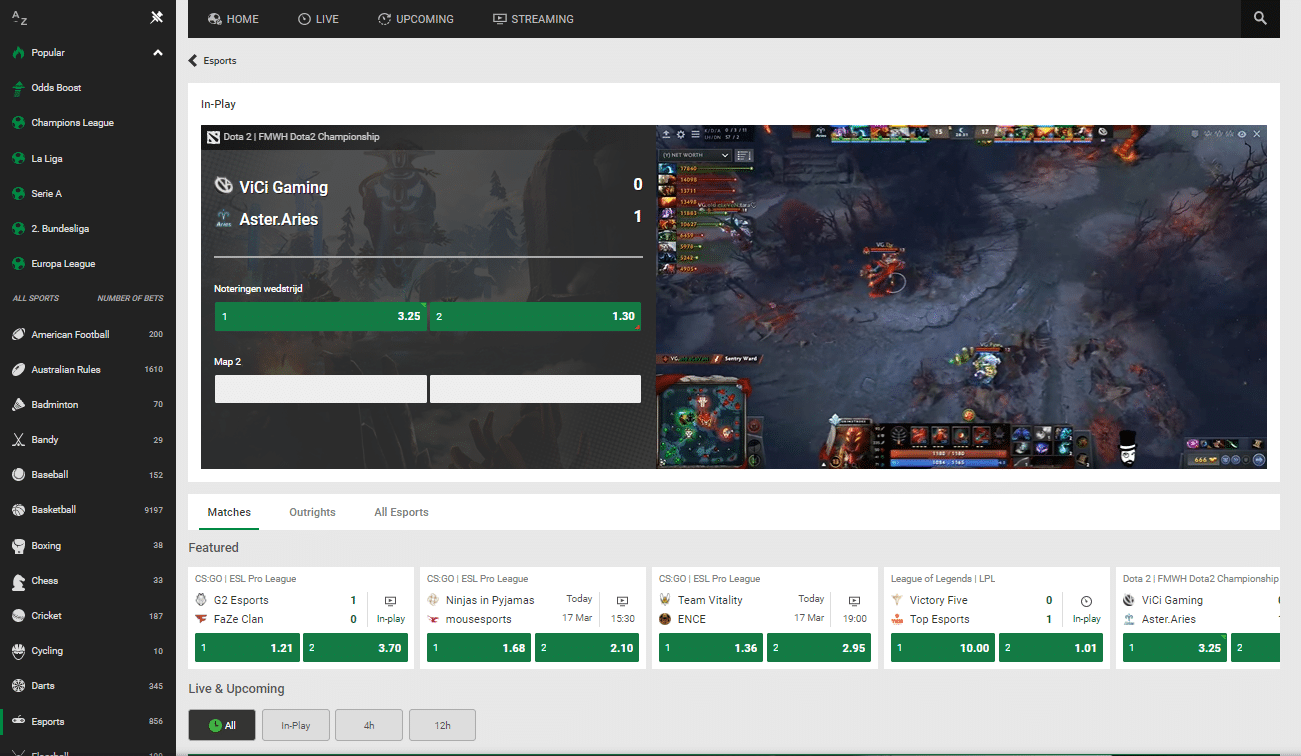Open La Liga from the Popular list
The image size is (1301, 756).
tap(47, 158)
